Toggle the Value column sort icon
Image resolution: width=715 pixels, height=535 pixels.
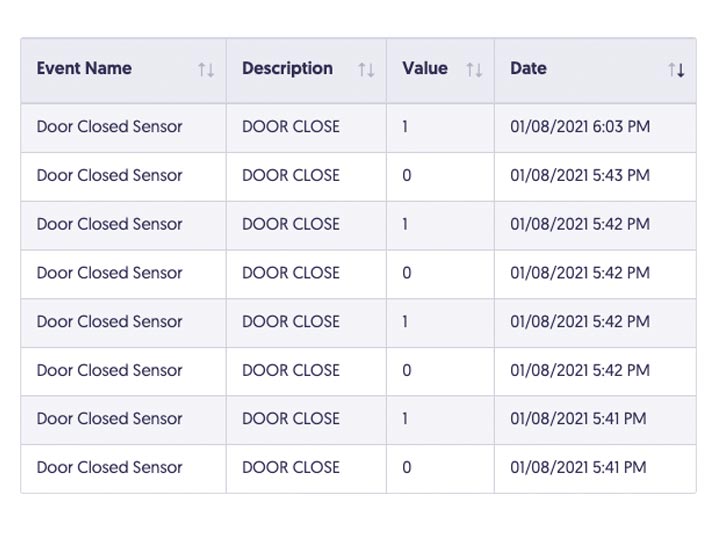[474, 70]
